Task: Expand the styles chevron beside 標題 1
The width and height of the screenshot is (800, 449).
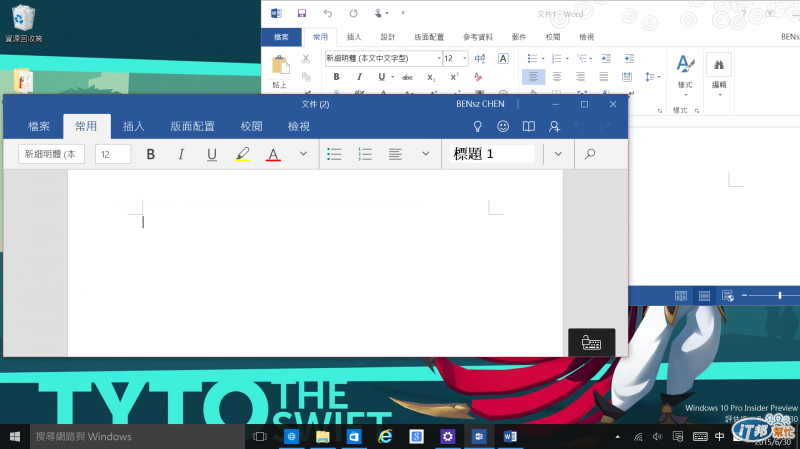Action: click(558, 154)
